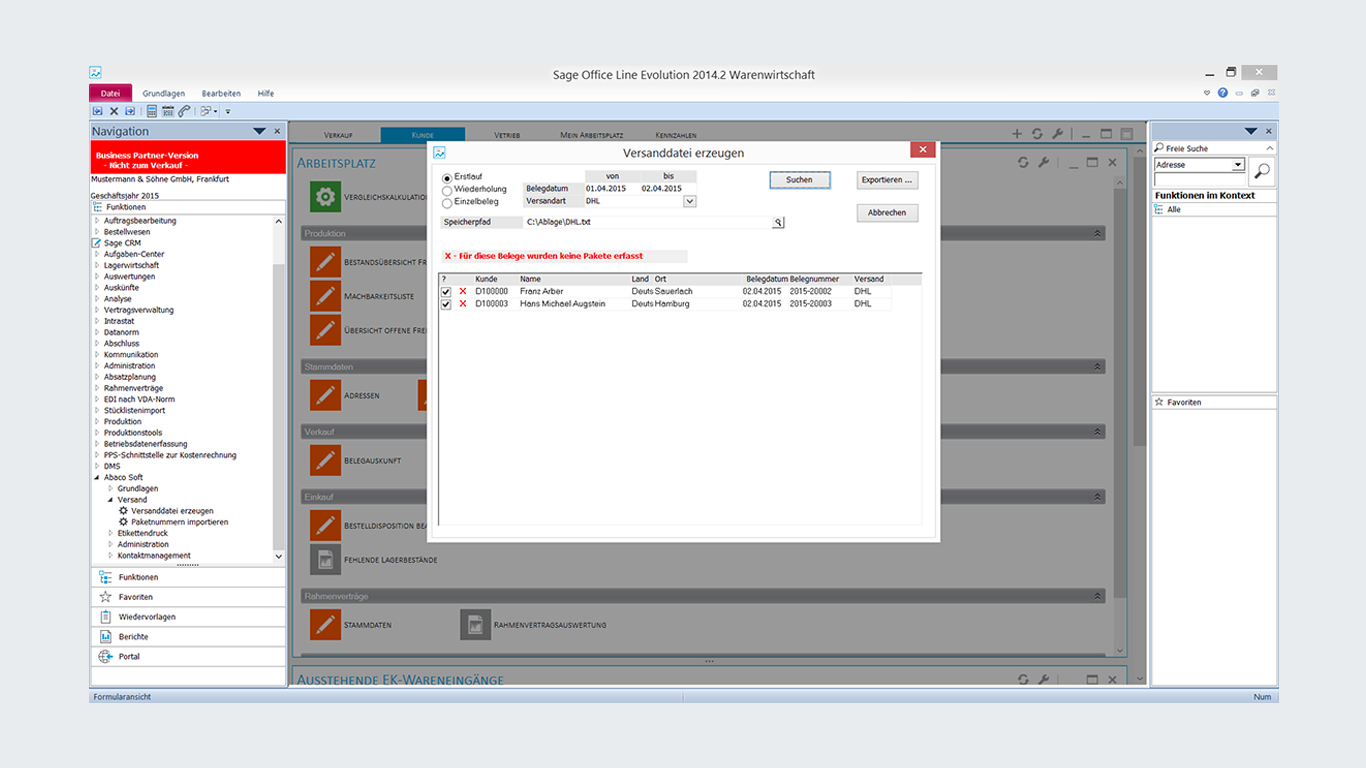Expand the Lagerwirtschaft tree node
Screen dimensions: 1366x768
97,266
